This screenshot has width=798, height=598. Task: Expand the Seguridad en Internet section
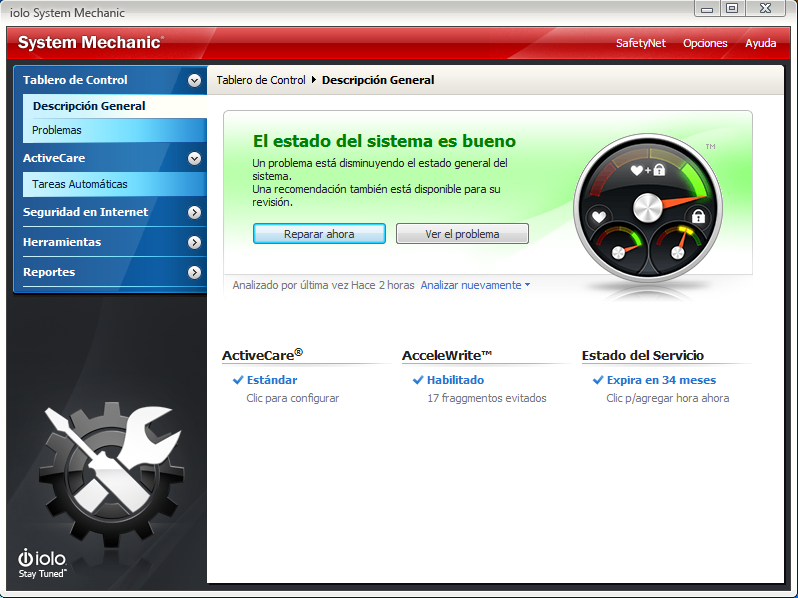[x=194, y=212]
